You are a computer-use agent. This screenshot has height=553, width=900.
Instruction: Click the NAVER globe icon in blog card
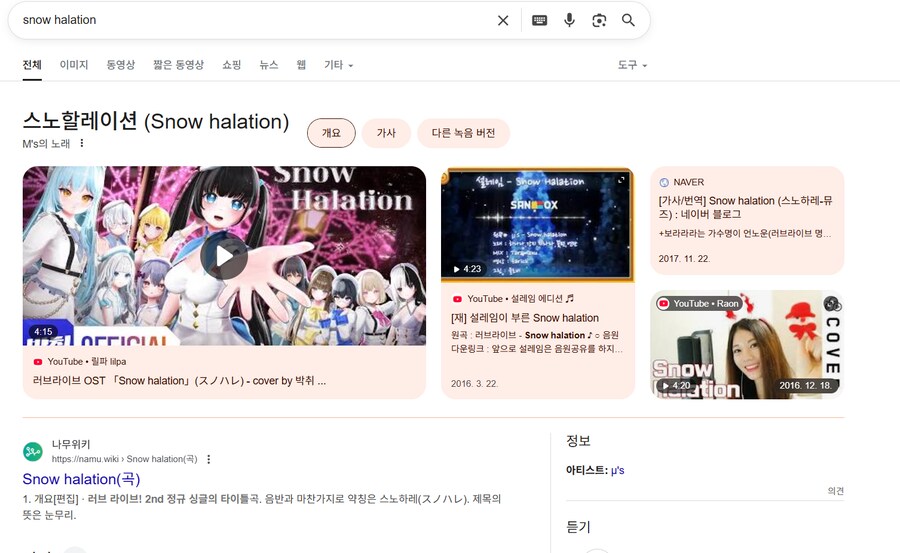[x=664, y=182]
